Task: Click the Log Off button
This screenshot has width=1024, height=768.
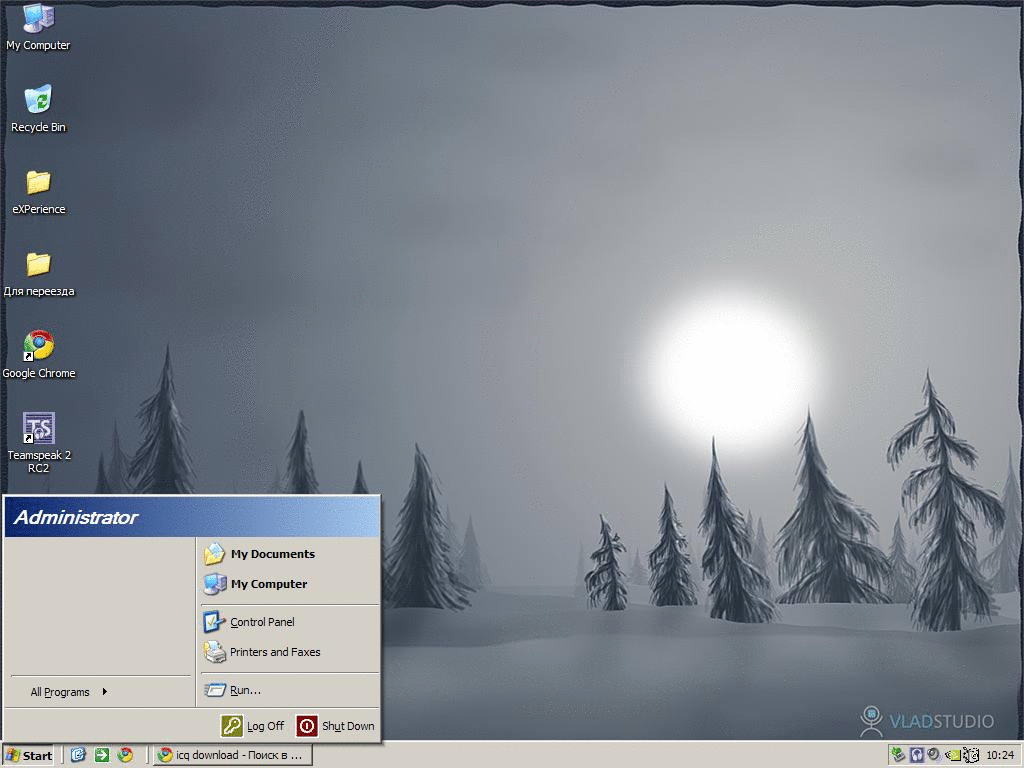Action: pos(253,726)
